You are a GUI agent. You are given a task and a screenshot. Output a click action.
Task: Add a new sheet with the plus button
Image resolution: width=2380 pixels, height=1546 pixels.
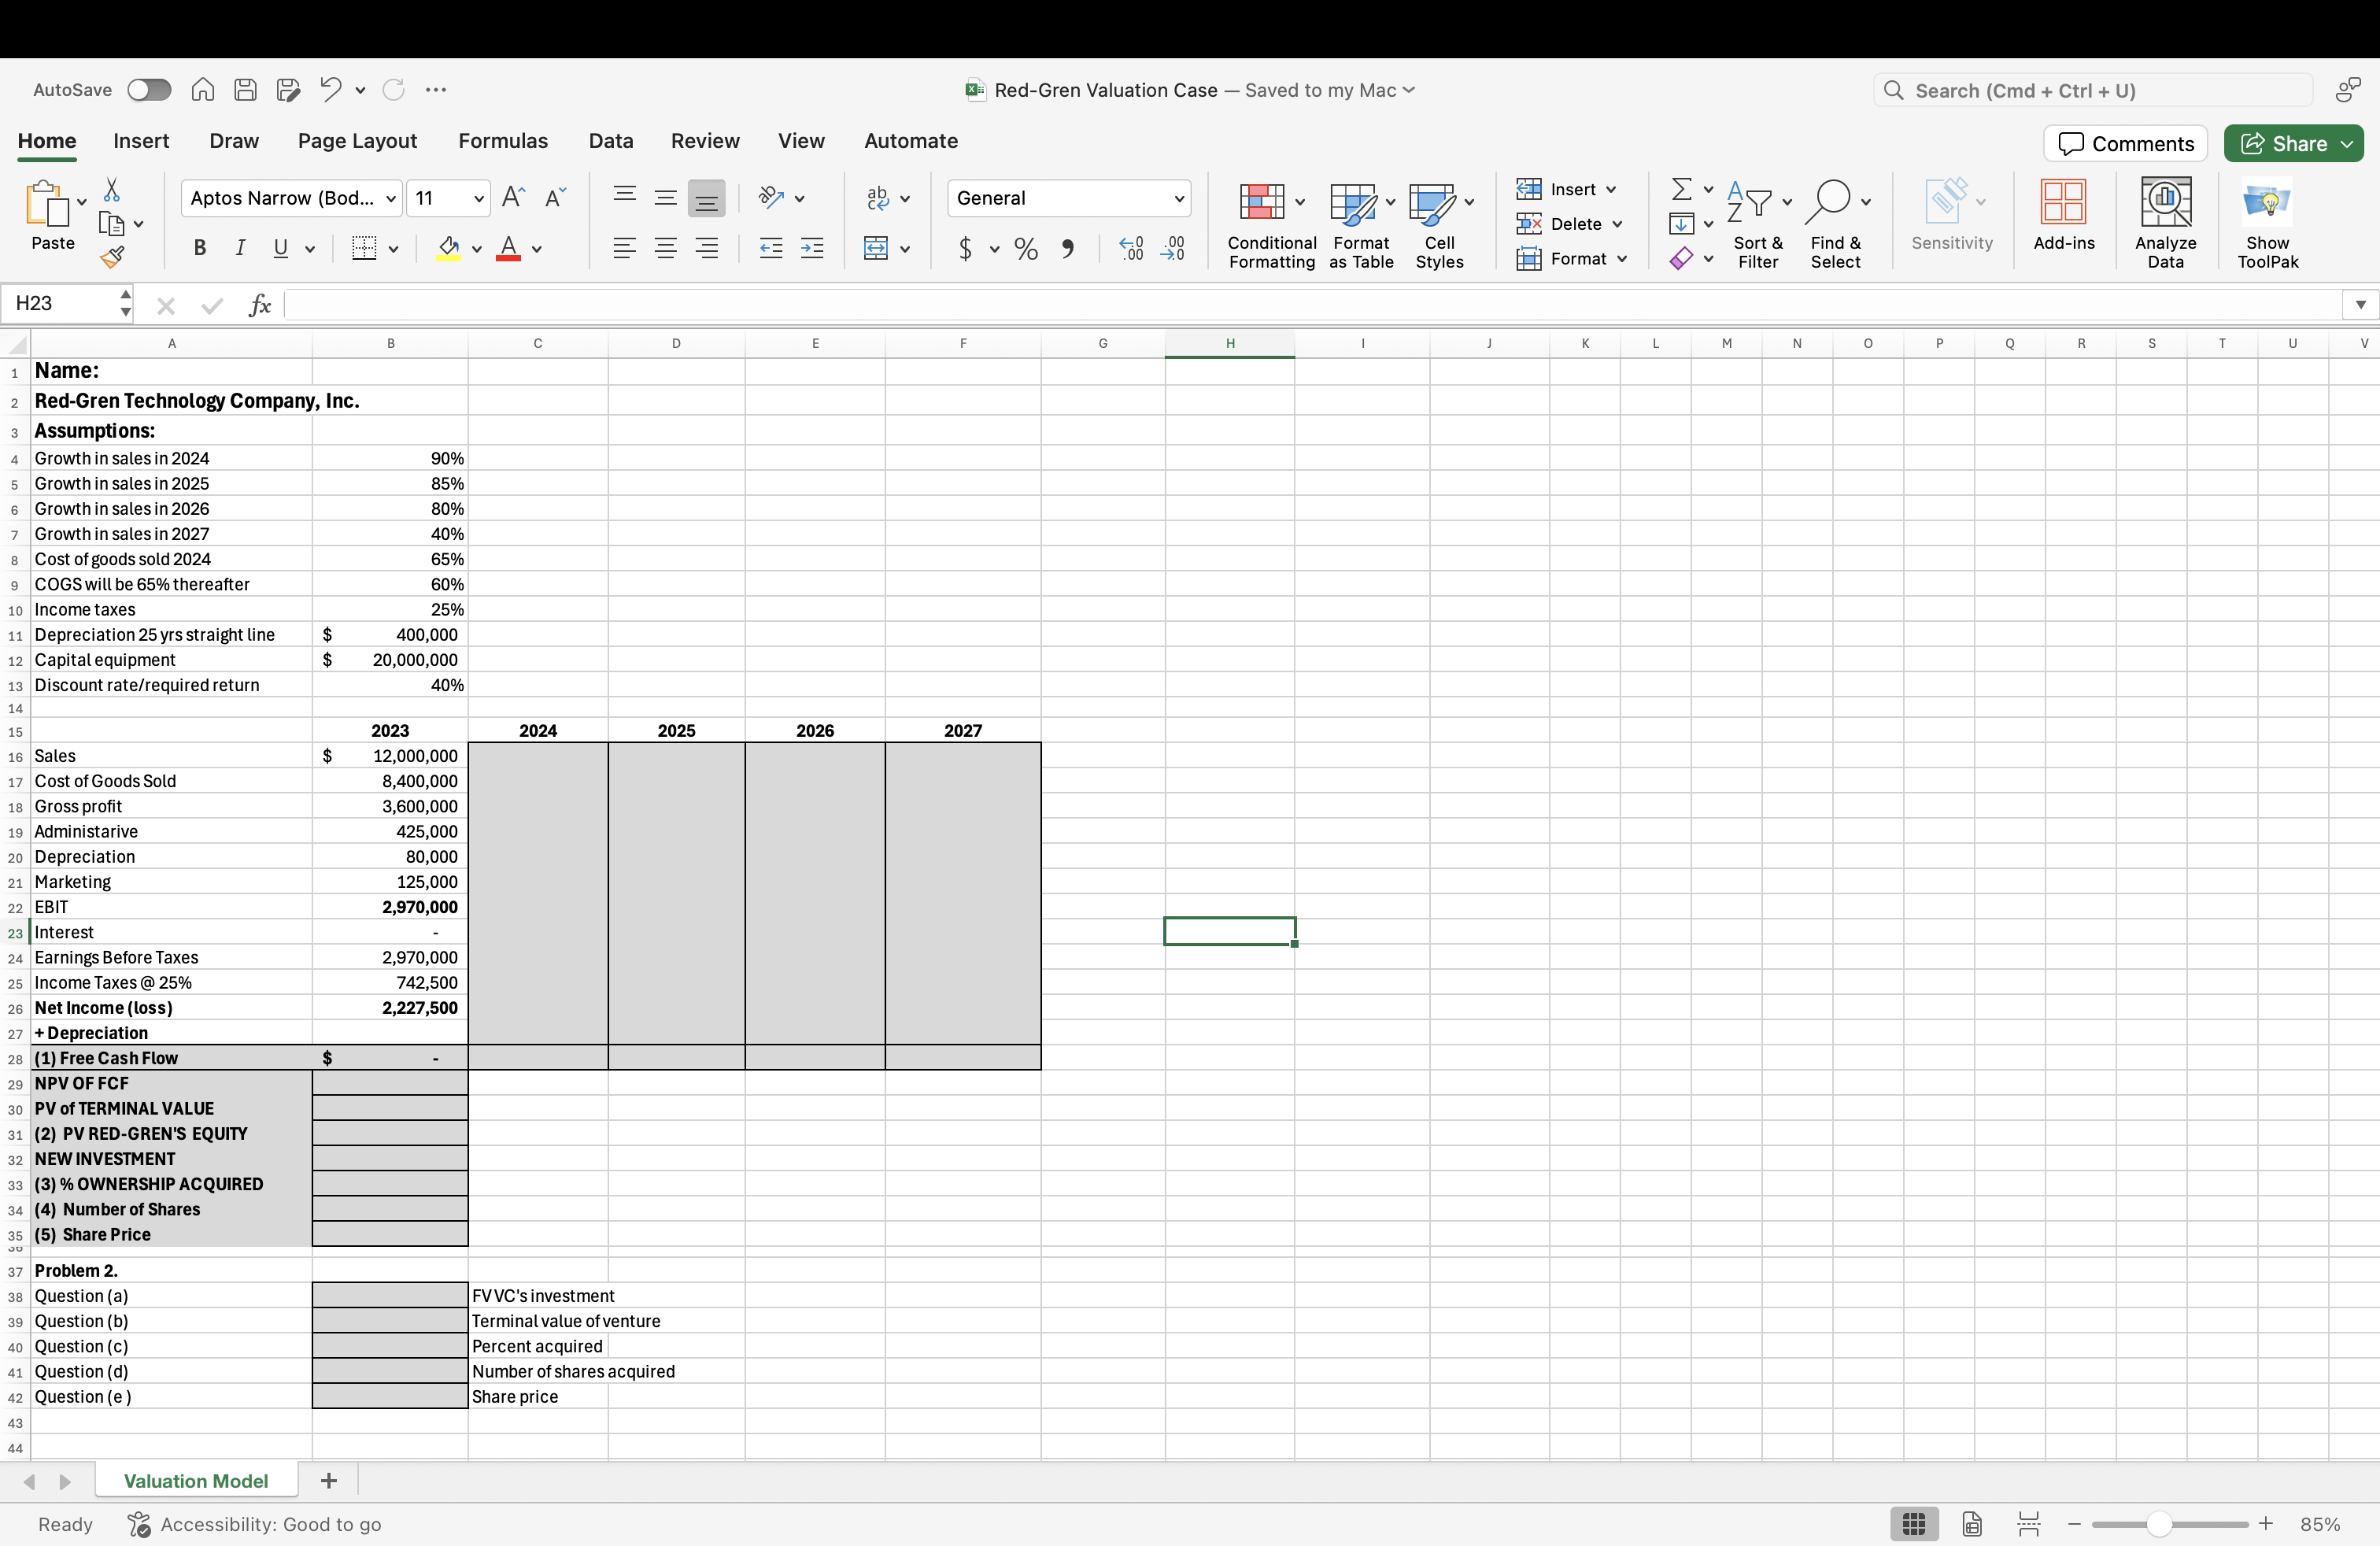point(329,1481)
